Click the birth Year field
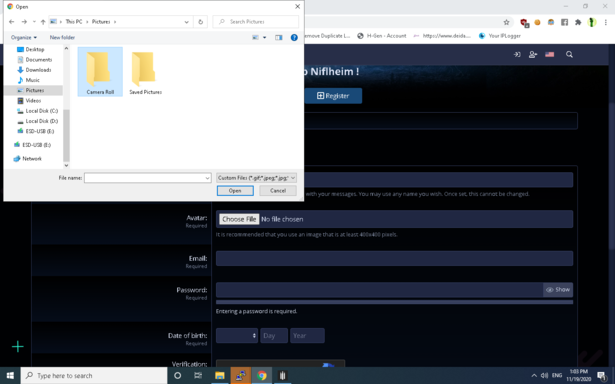 (307, 336)
